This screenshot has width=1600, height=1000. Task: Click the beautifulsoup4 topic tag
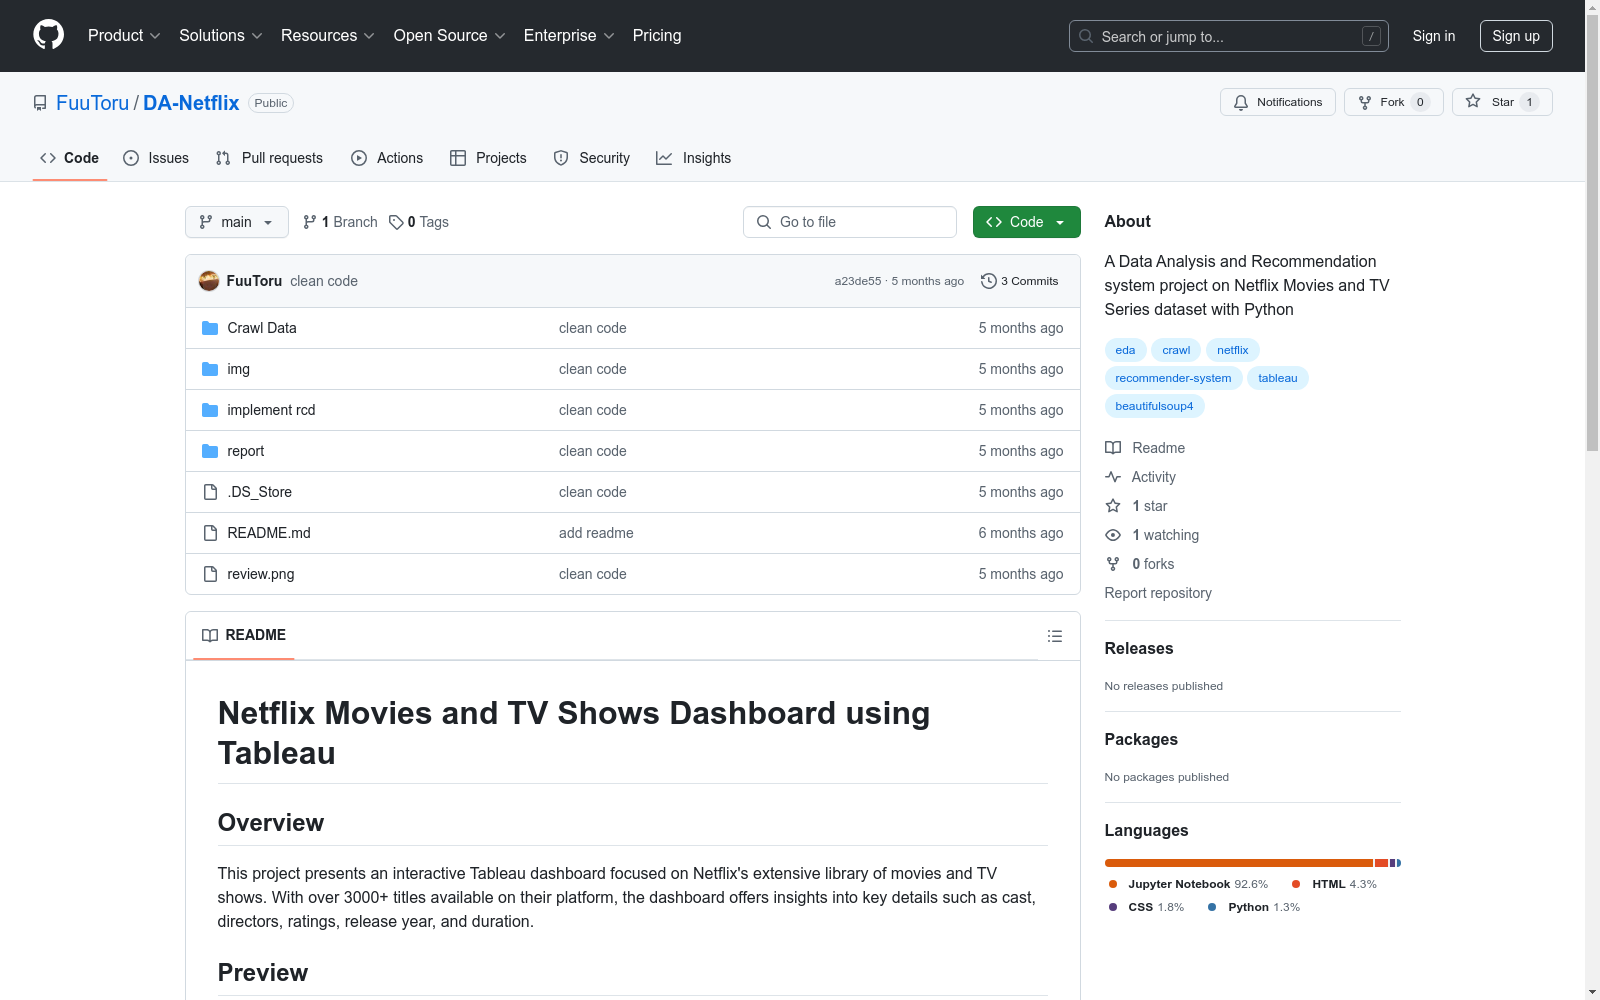click(x=1154, y=406)
